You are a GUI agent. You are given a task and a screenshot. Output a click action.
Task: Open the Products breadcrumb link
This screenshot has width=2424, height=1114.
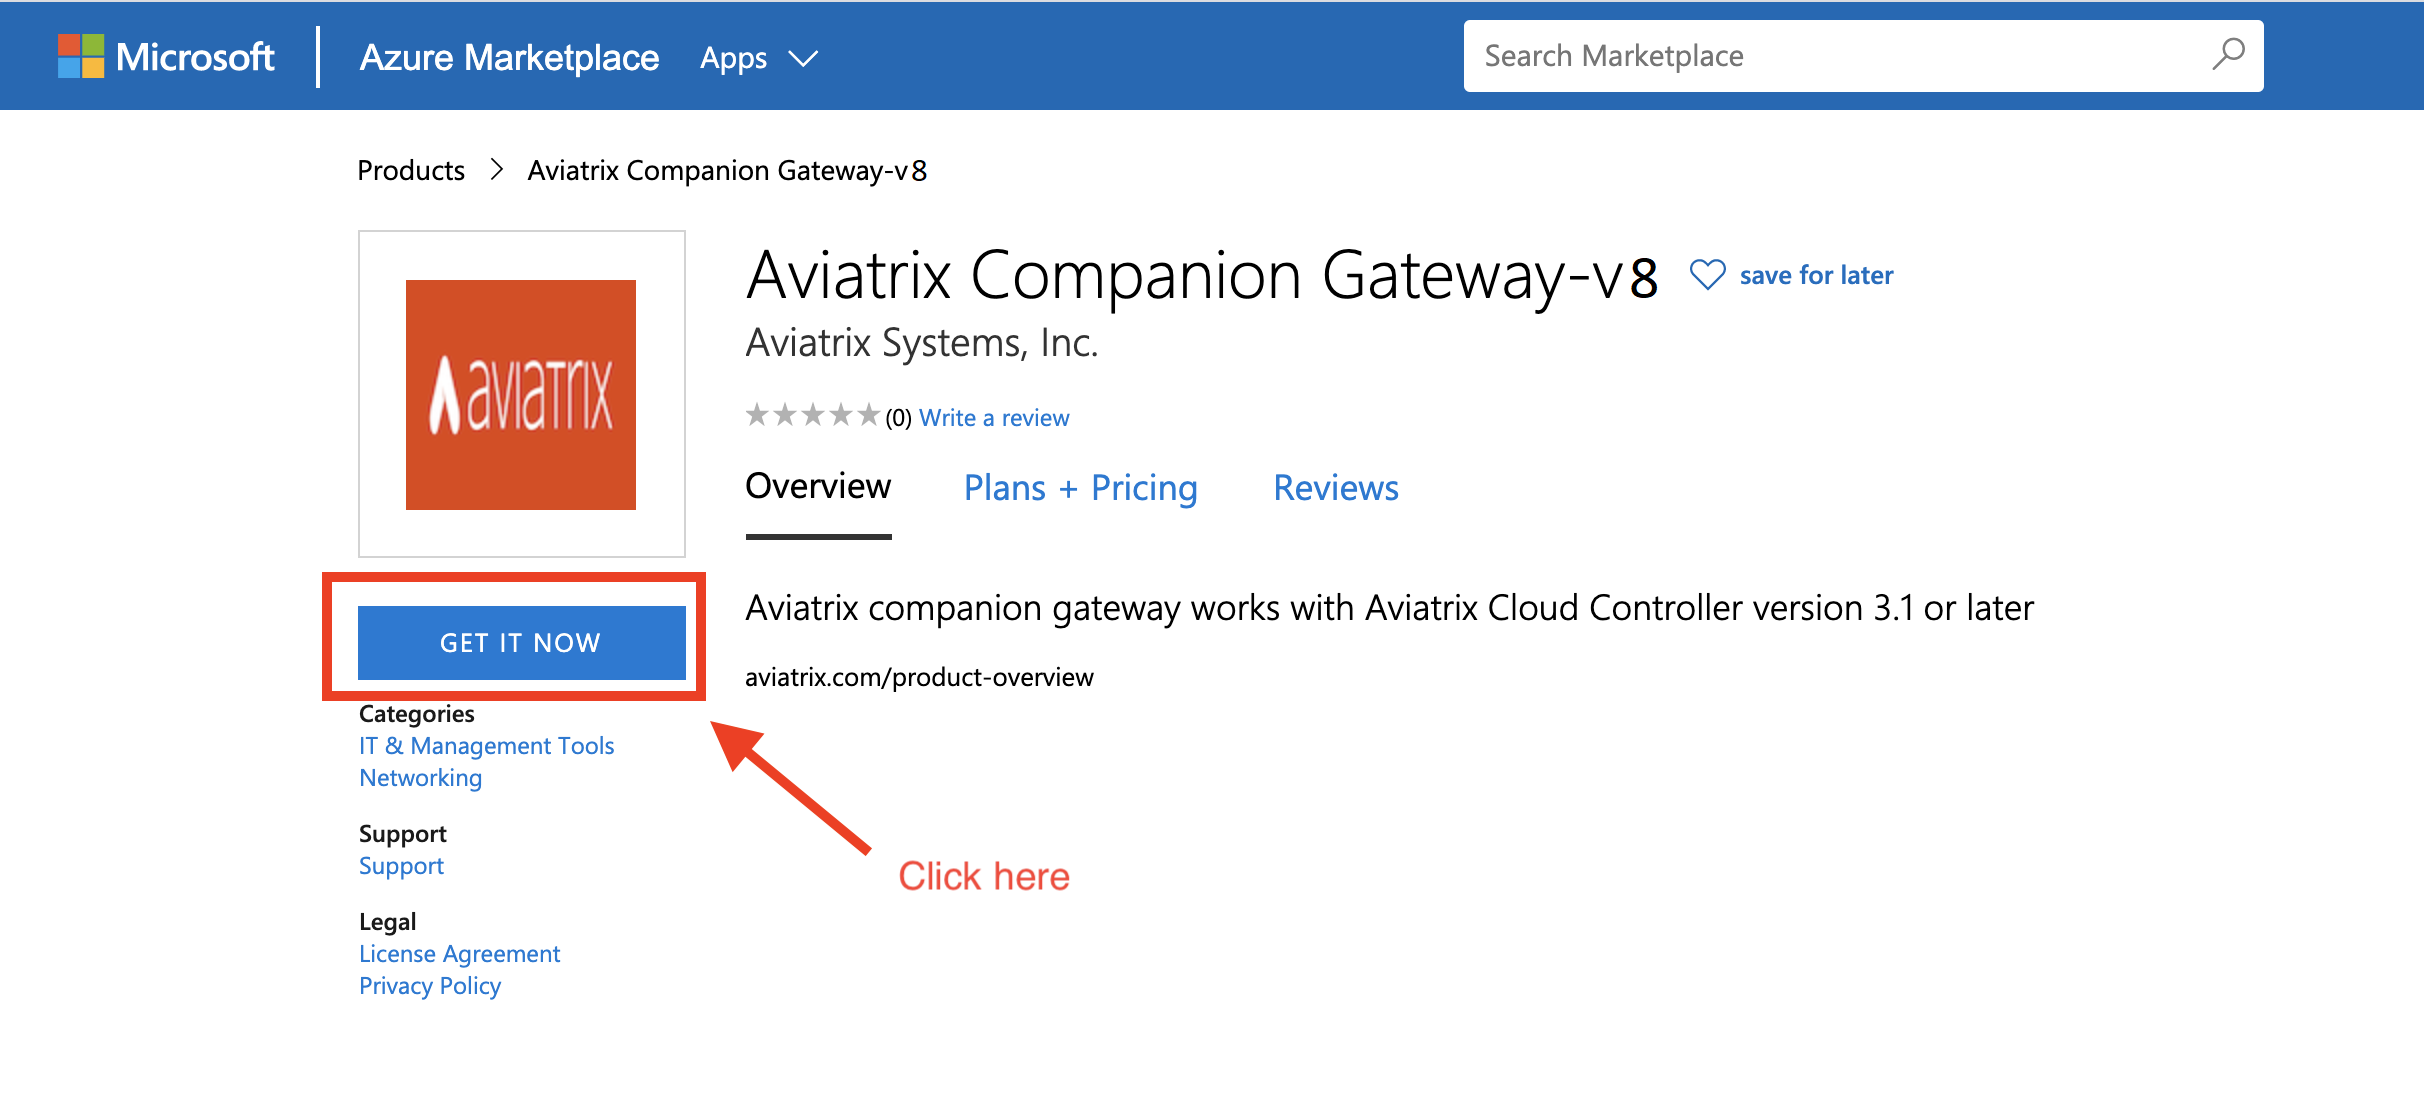(x=410, y=170)
